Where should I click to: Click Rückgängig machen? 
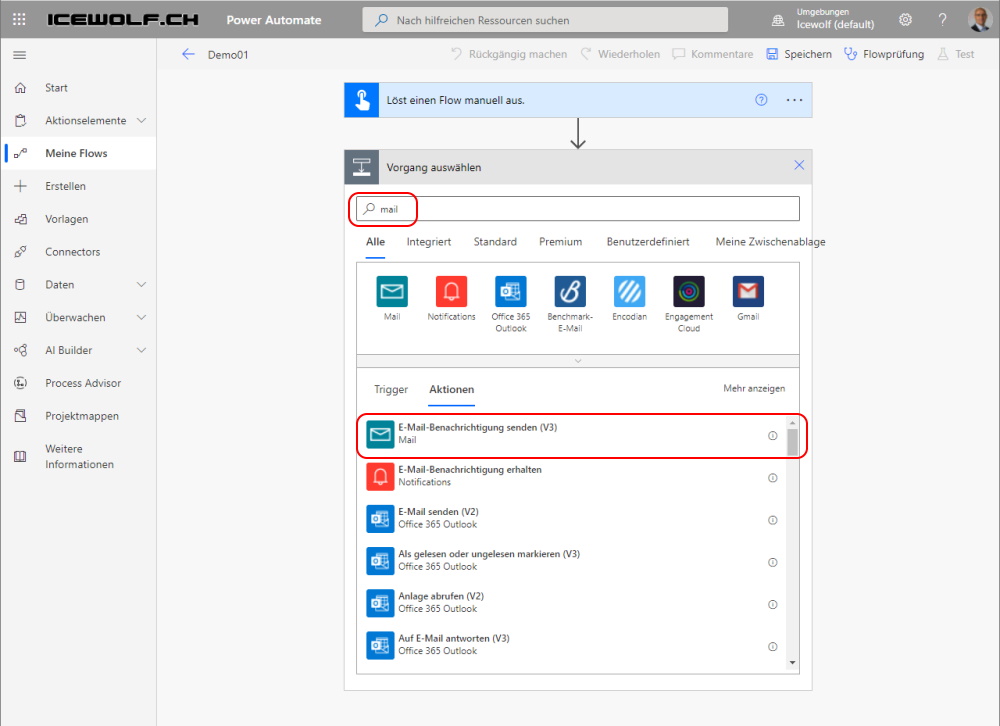coord(508,54)
